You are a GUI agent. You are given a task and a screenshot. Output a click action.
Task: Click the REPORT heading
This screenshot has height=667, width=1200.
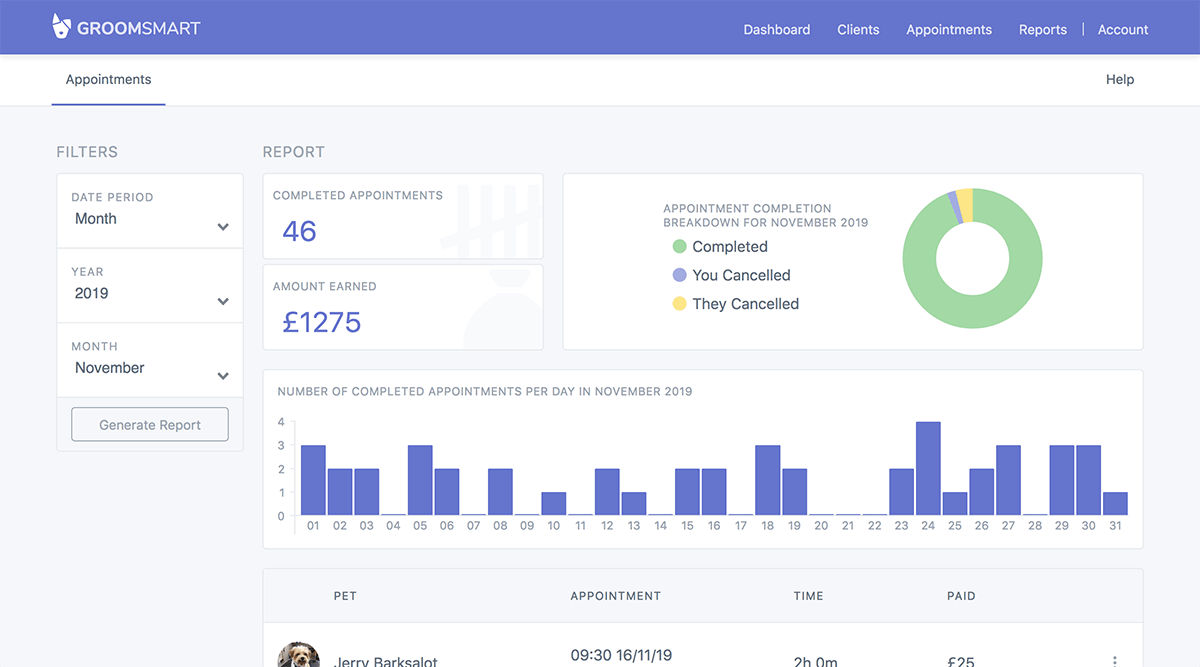point(294,152)
